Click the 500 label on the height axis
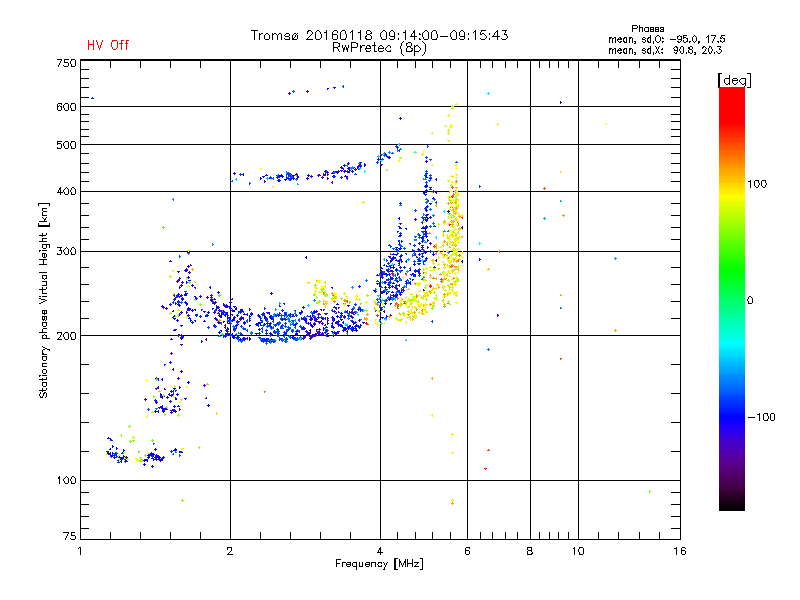Screen dimensions: 800x600 pos(66,145)
